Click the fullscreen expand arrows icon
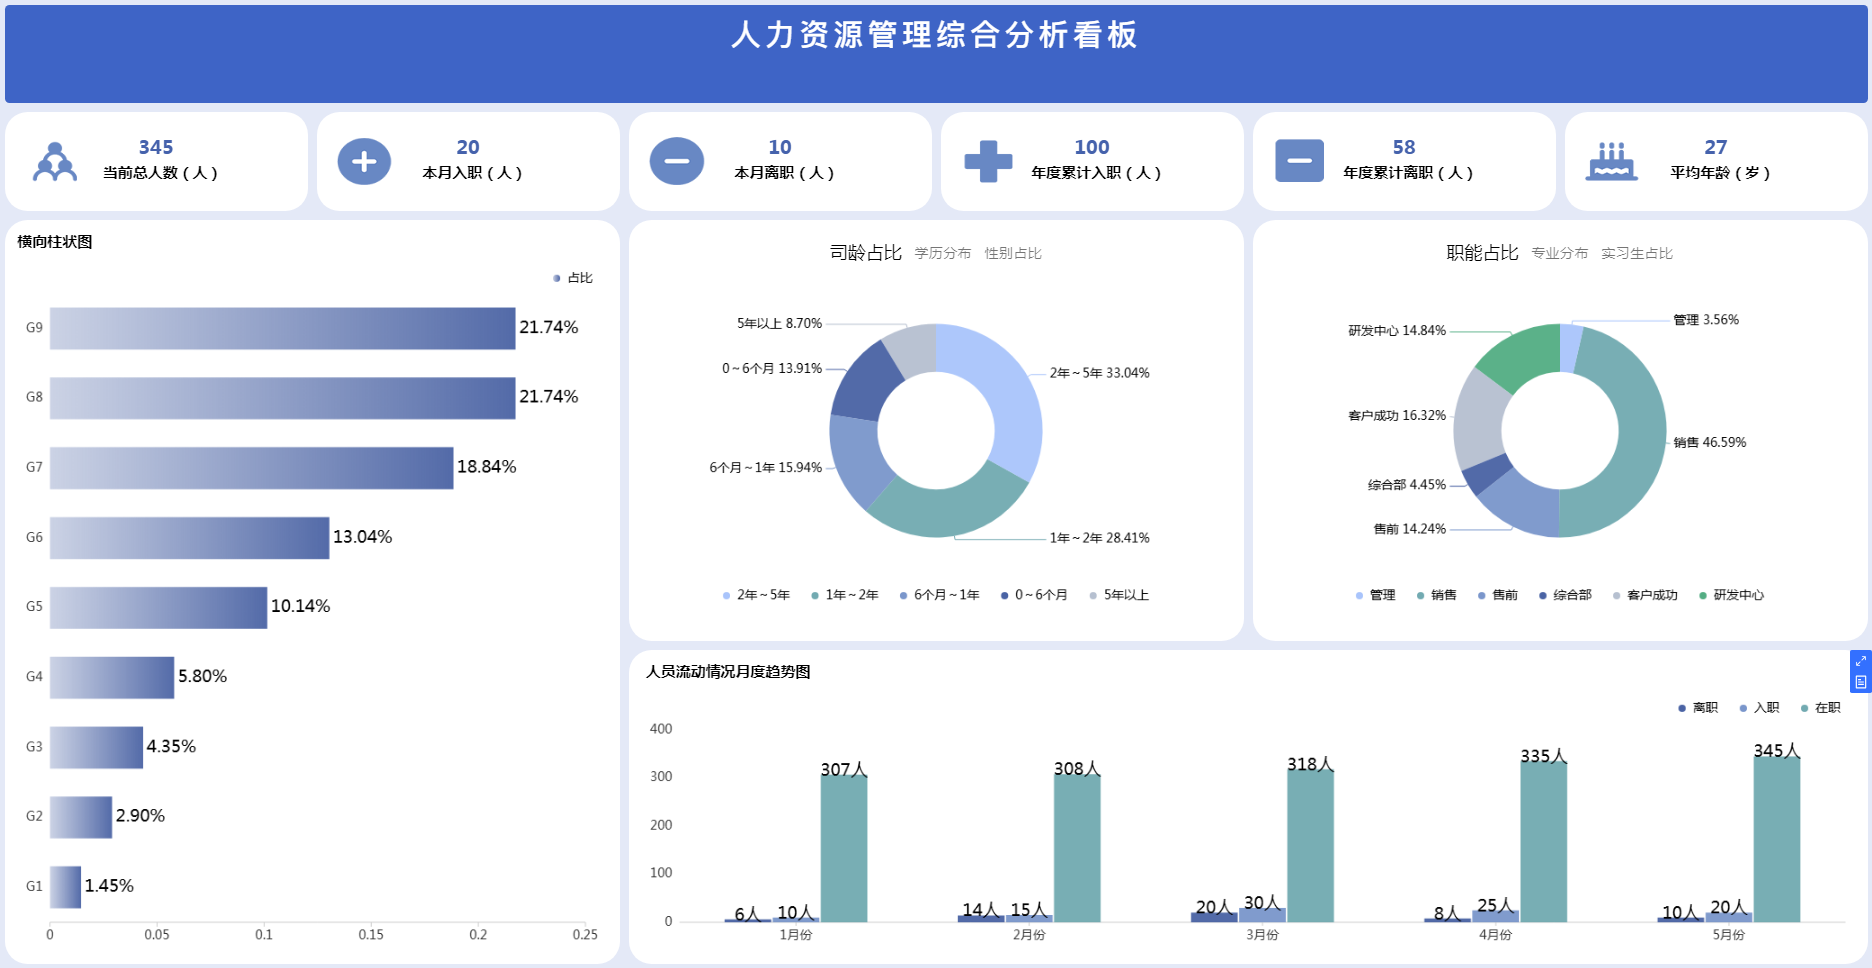Image resolution: width=1872 pixels, height=968 pixels. pyautogui.click(x=1860, y=662)
